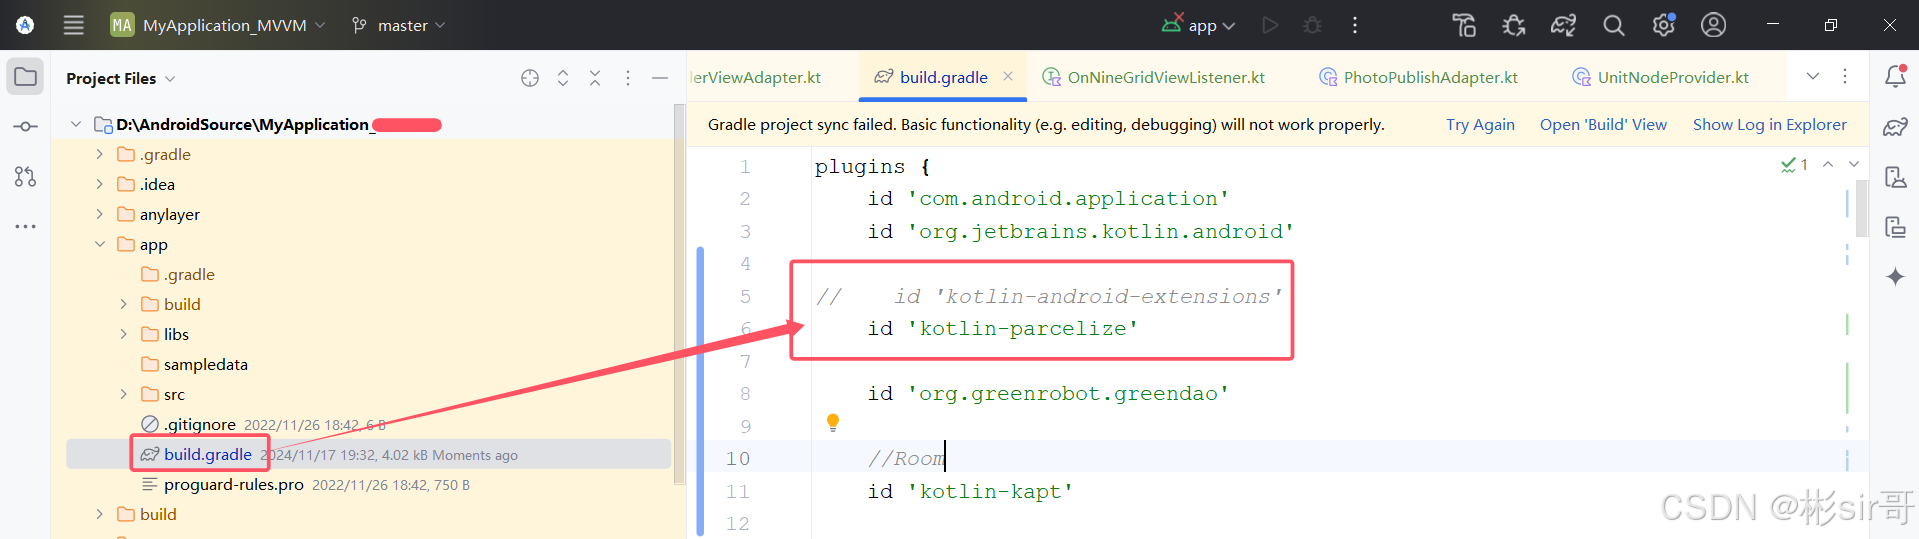This screenshot has height=539, width=1919.
Task: Expand the src folder
Action: click(x=123, y=394)
